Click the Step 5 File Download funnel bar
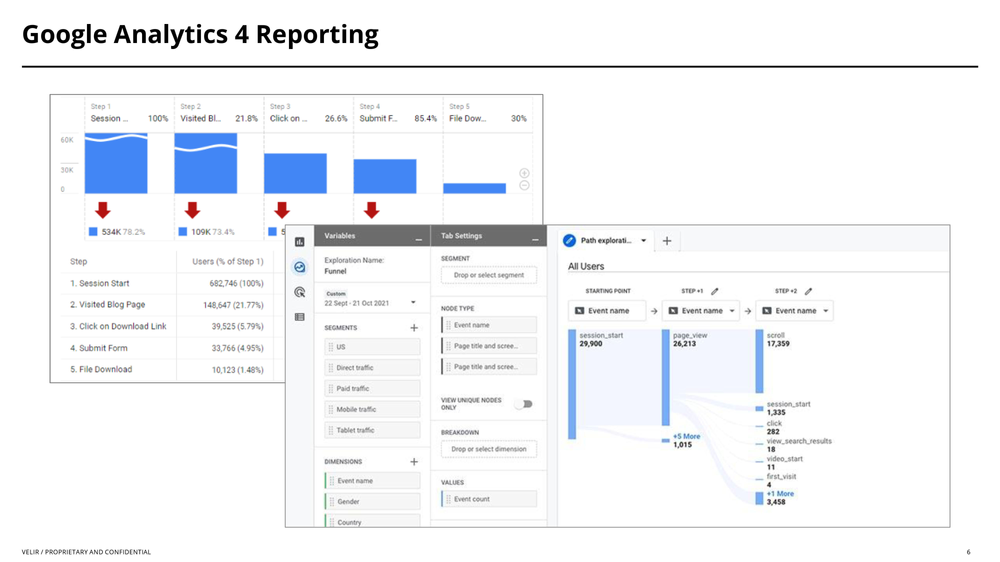This screenshot has width=1000, height=562. coord(474,188)
